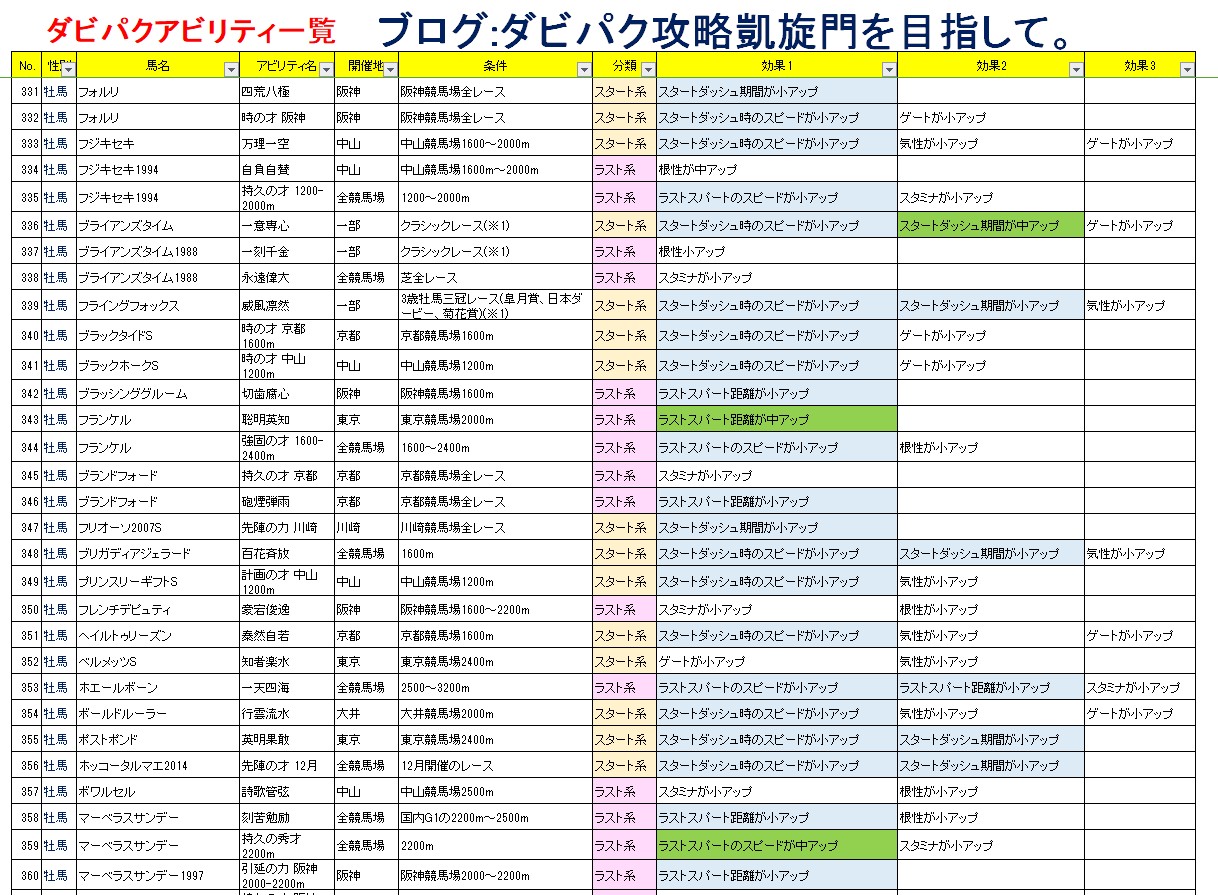Click horse name フライングフォックス
This screenshot has width=1218, height=895.
pos(129,305)
